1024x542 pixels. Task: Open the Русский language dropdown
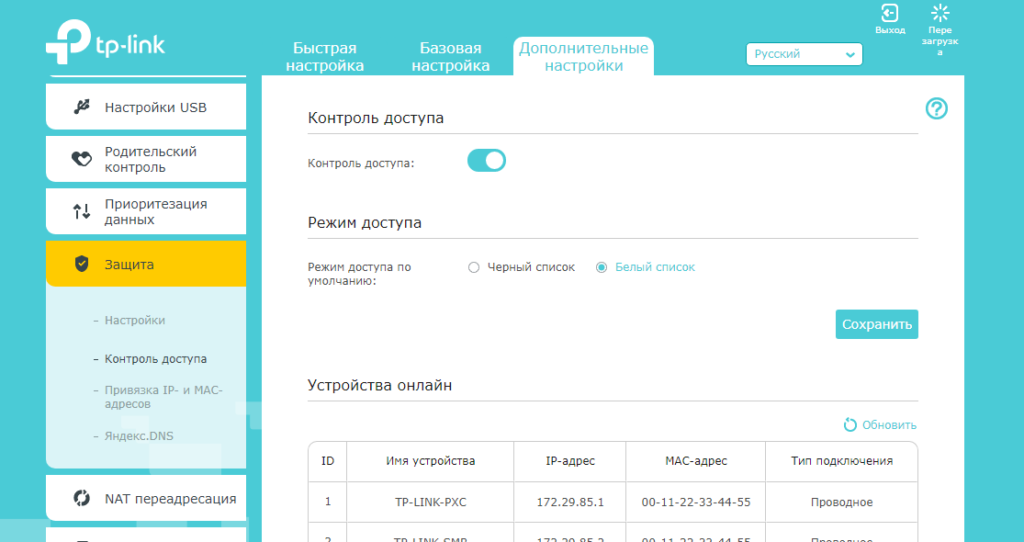tap(804, 54)
